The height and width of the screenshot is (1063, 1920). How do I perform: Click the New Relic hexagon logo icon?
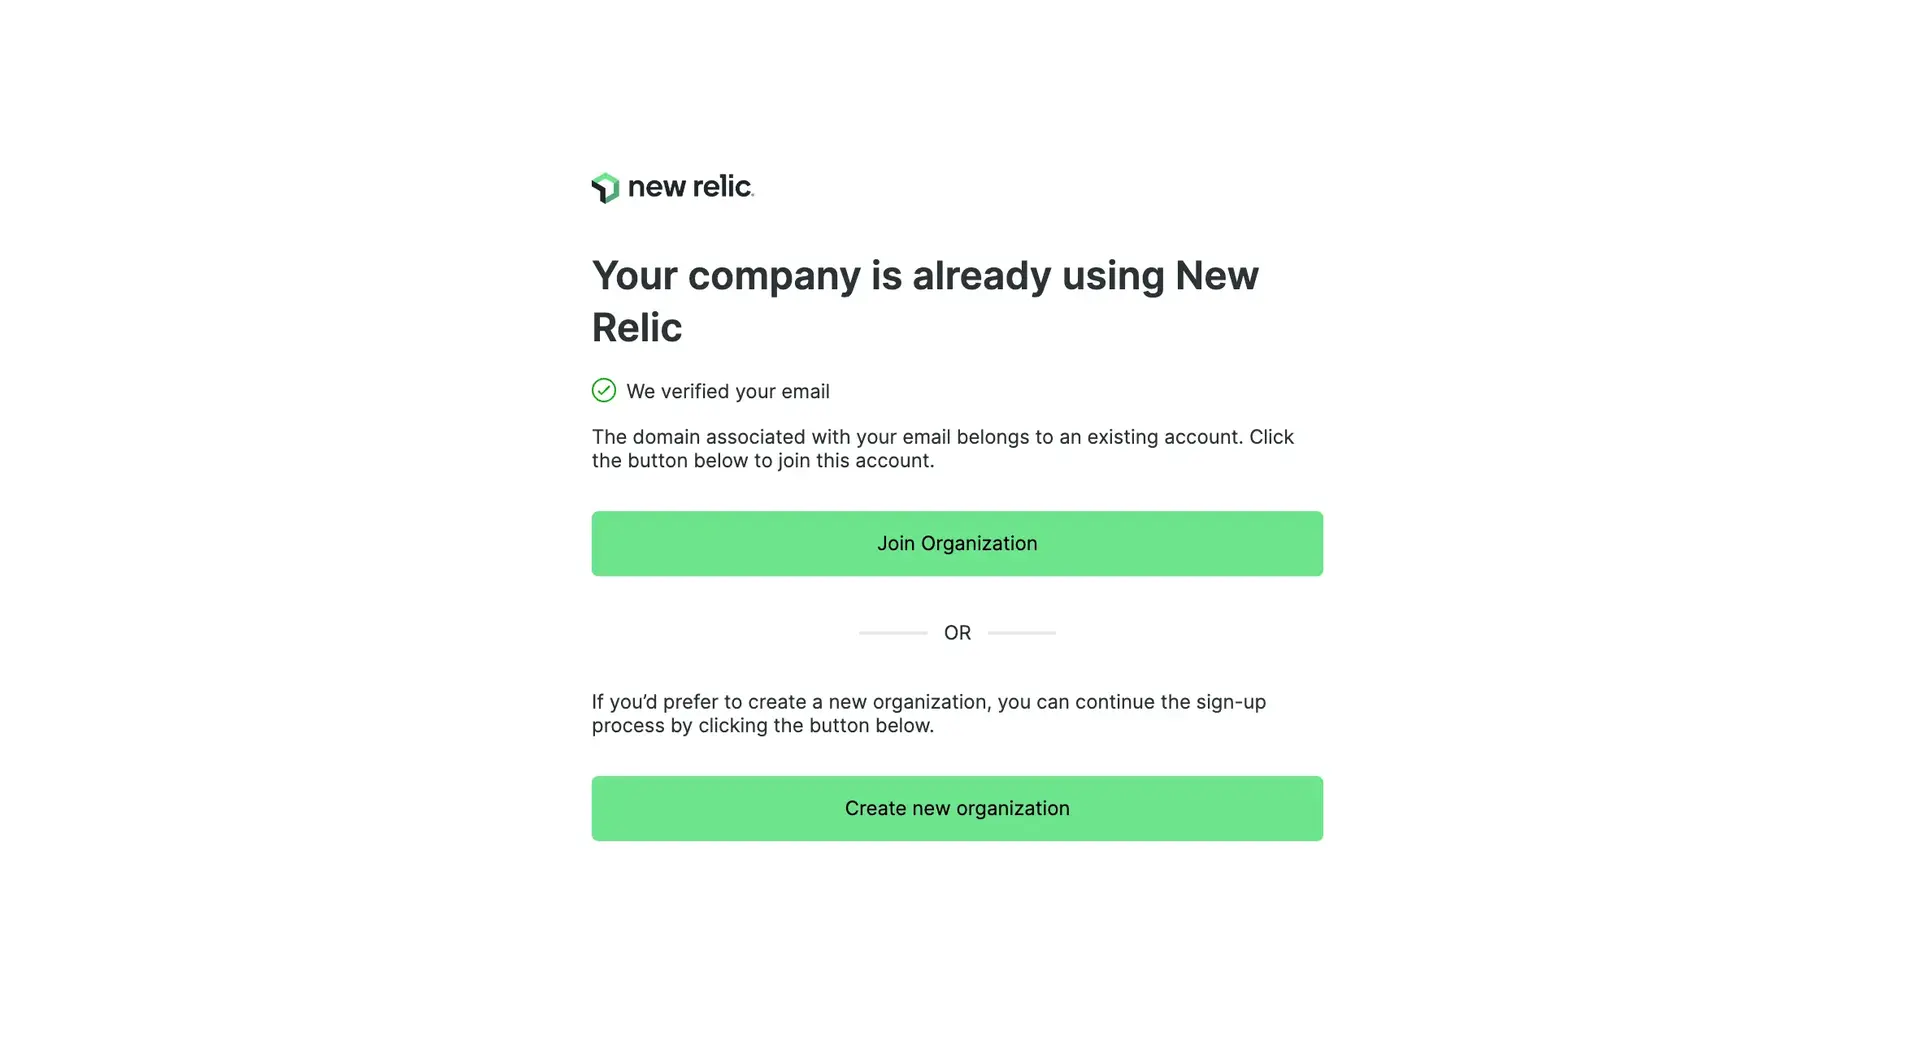click(605, 188)
